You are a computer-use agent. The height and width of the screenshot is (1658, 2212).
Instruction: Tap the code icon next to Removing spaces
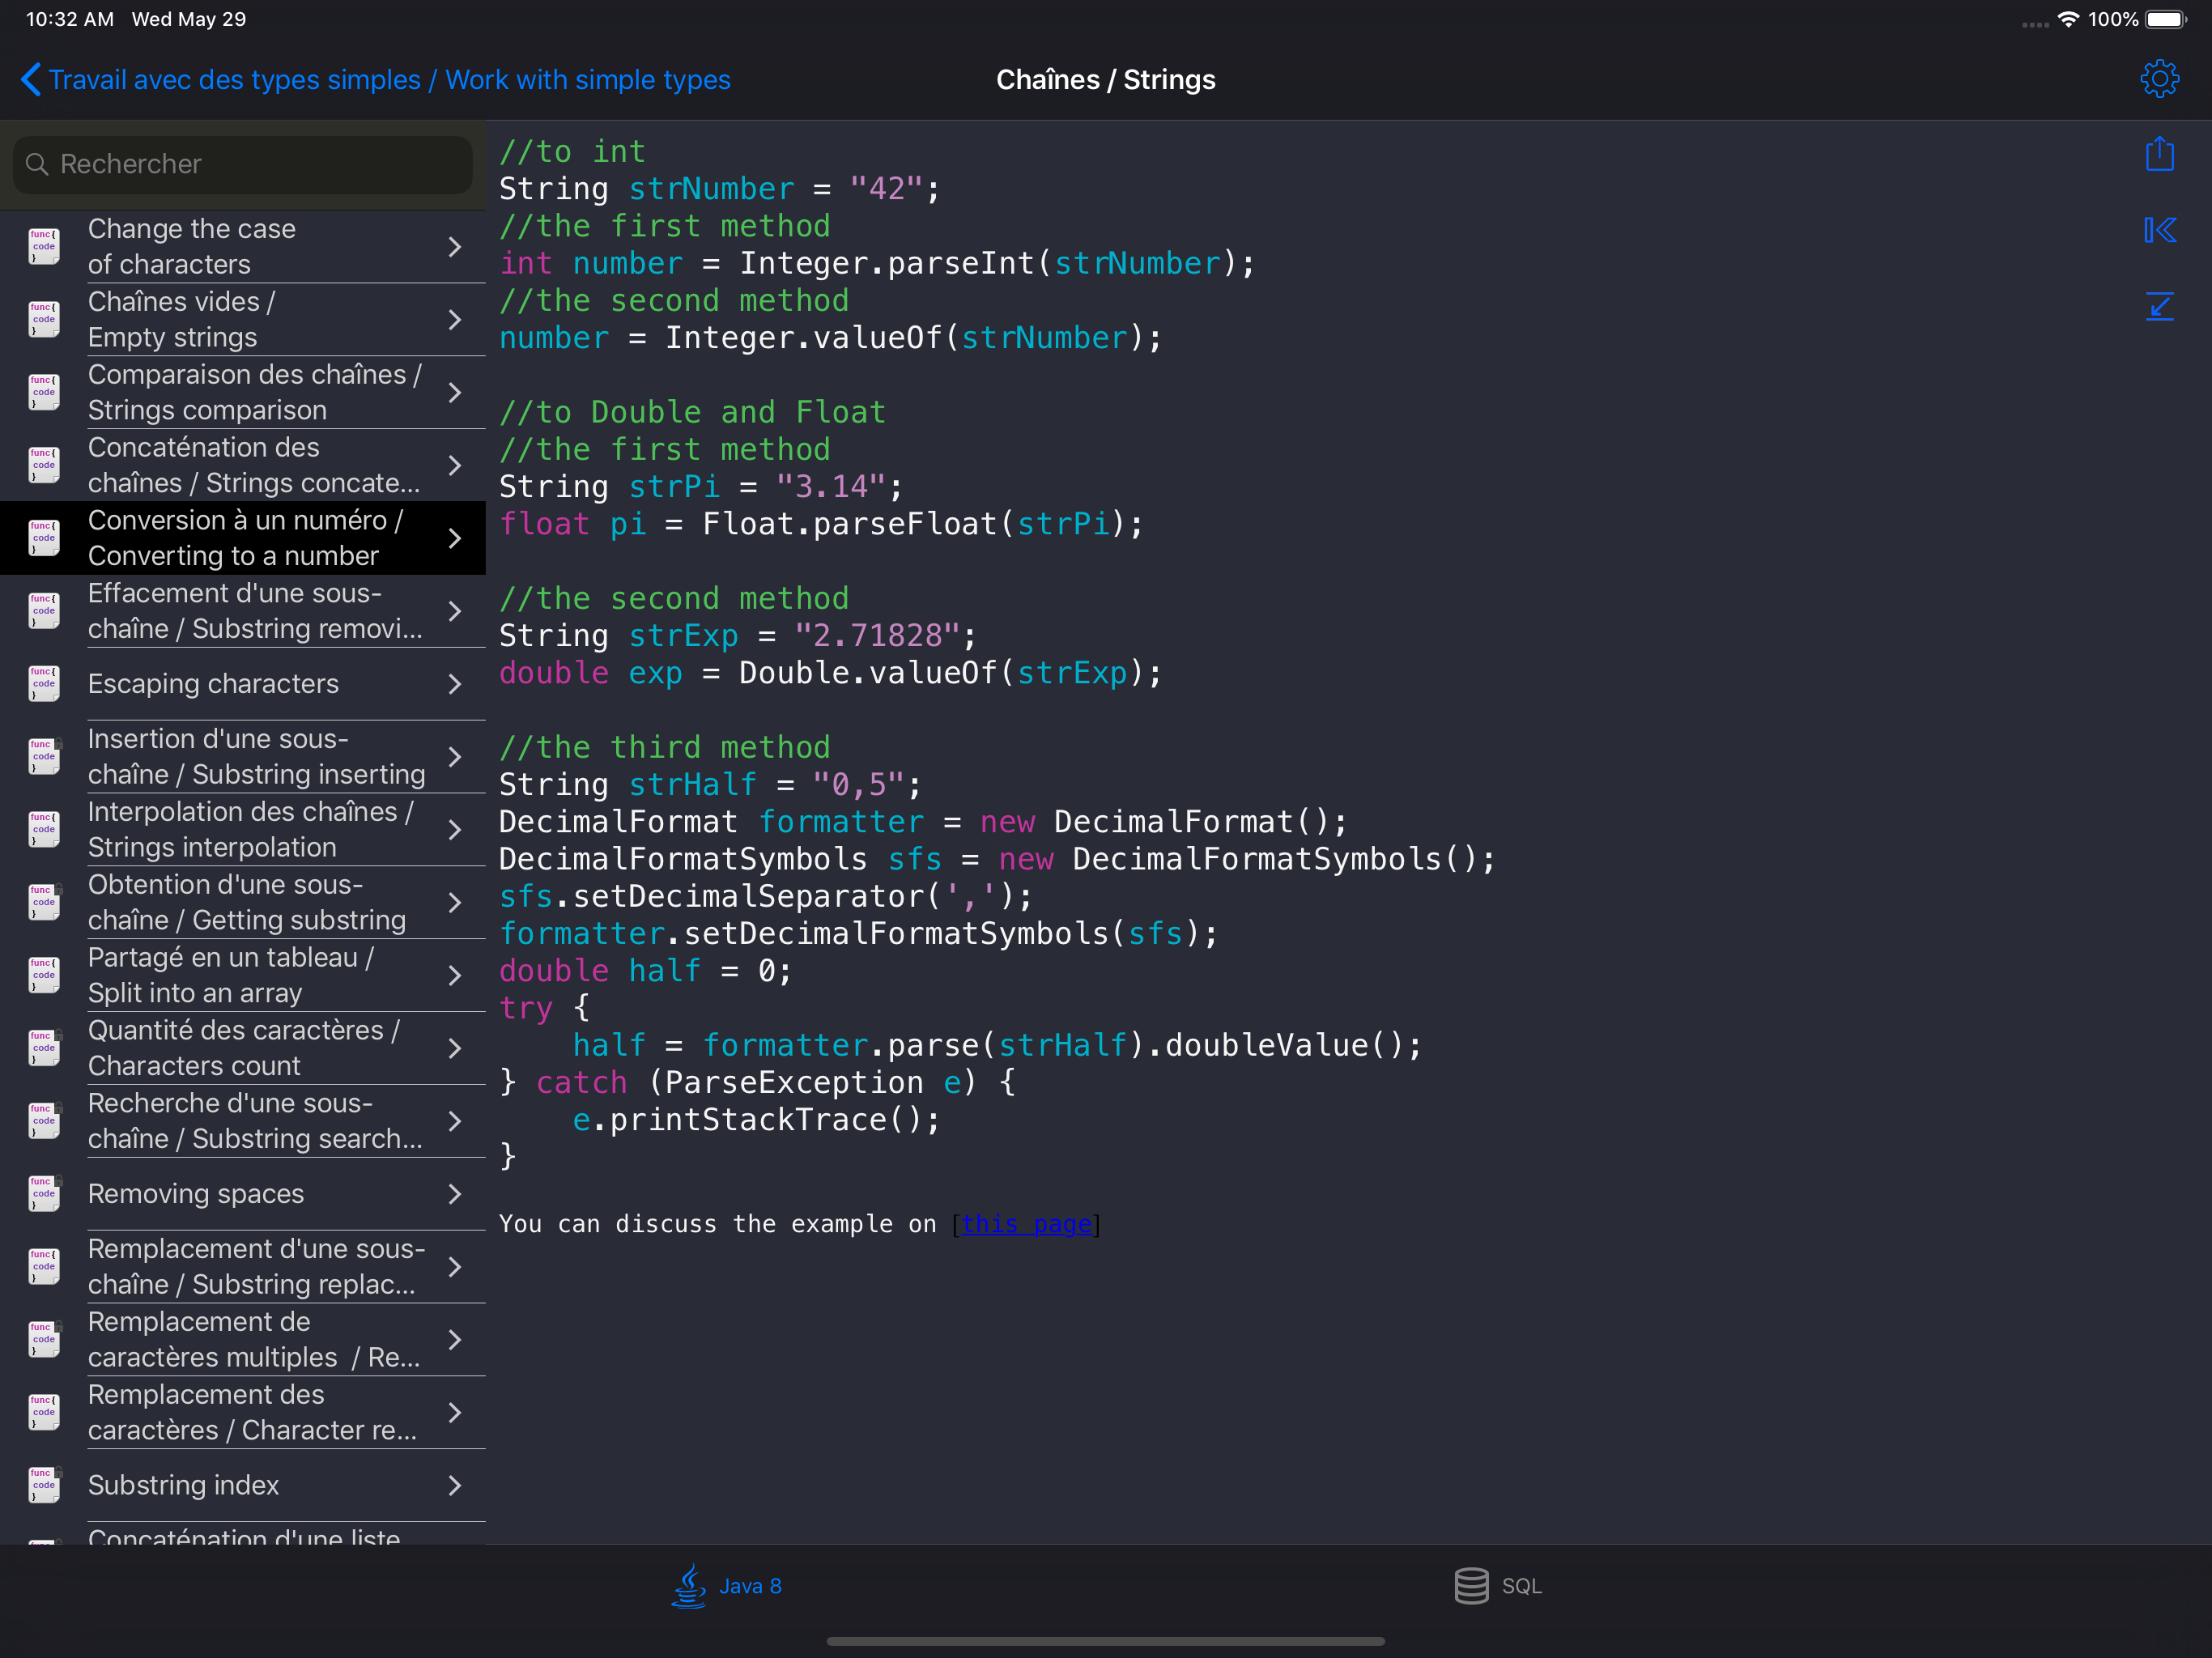44,1194
